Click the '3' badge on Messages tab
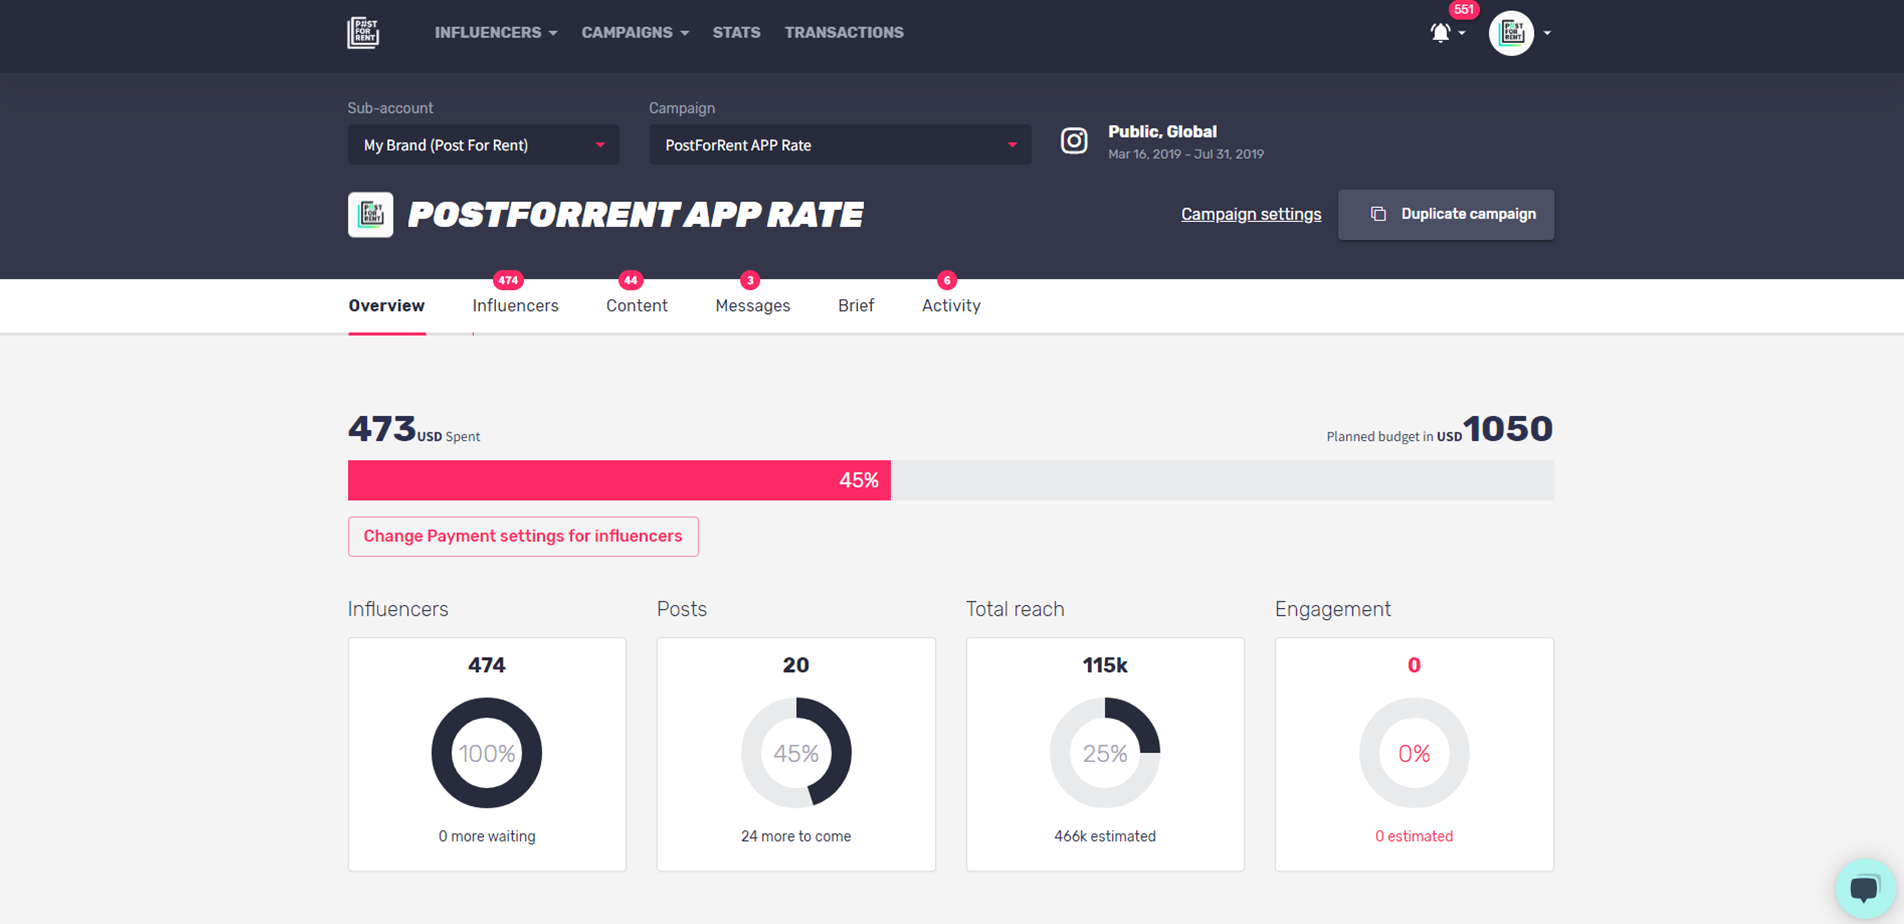Viewport: 1904px width, 924px height. (x=750, y=280)
